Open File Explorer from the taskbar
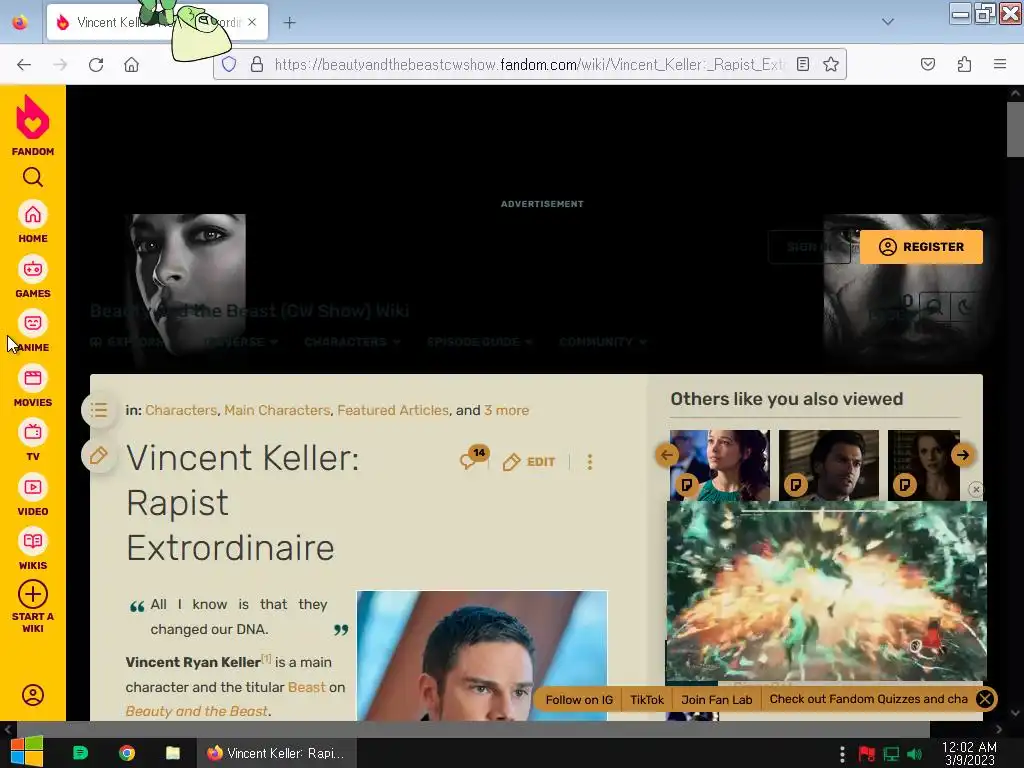Screen dimensions: 1024x768 (172, 753)
